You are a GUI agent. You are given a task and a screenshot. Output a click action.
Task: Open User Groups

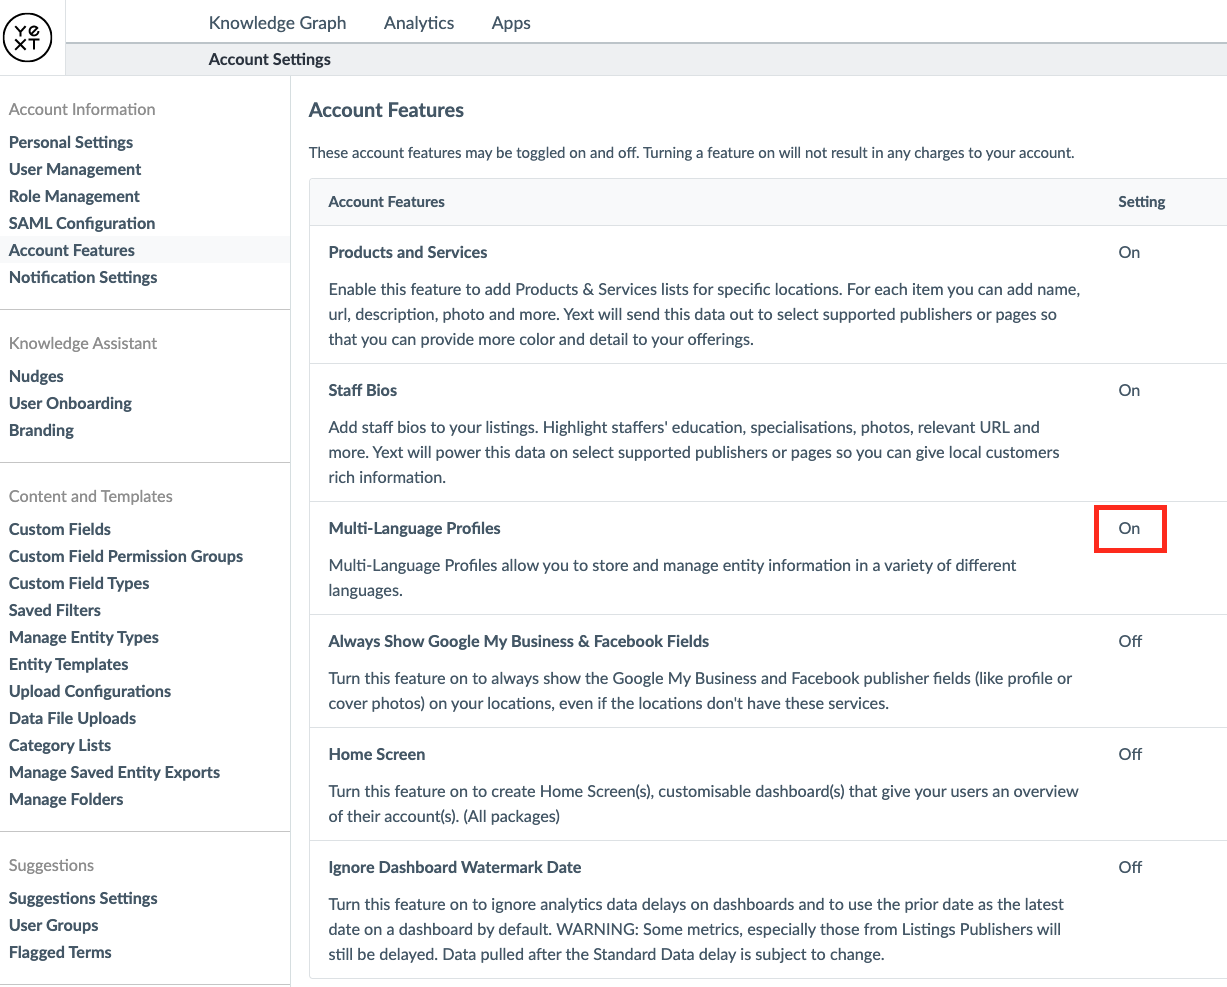(54, 925)
